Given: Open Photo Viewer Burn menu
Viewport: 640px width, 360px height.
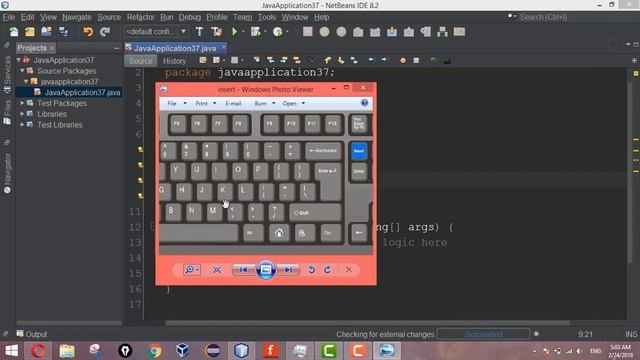Looking at the screenshot, I should [x=264, y=104].
